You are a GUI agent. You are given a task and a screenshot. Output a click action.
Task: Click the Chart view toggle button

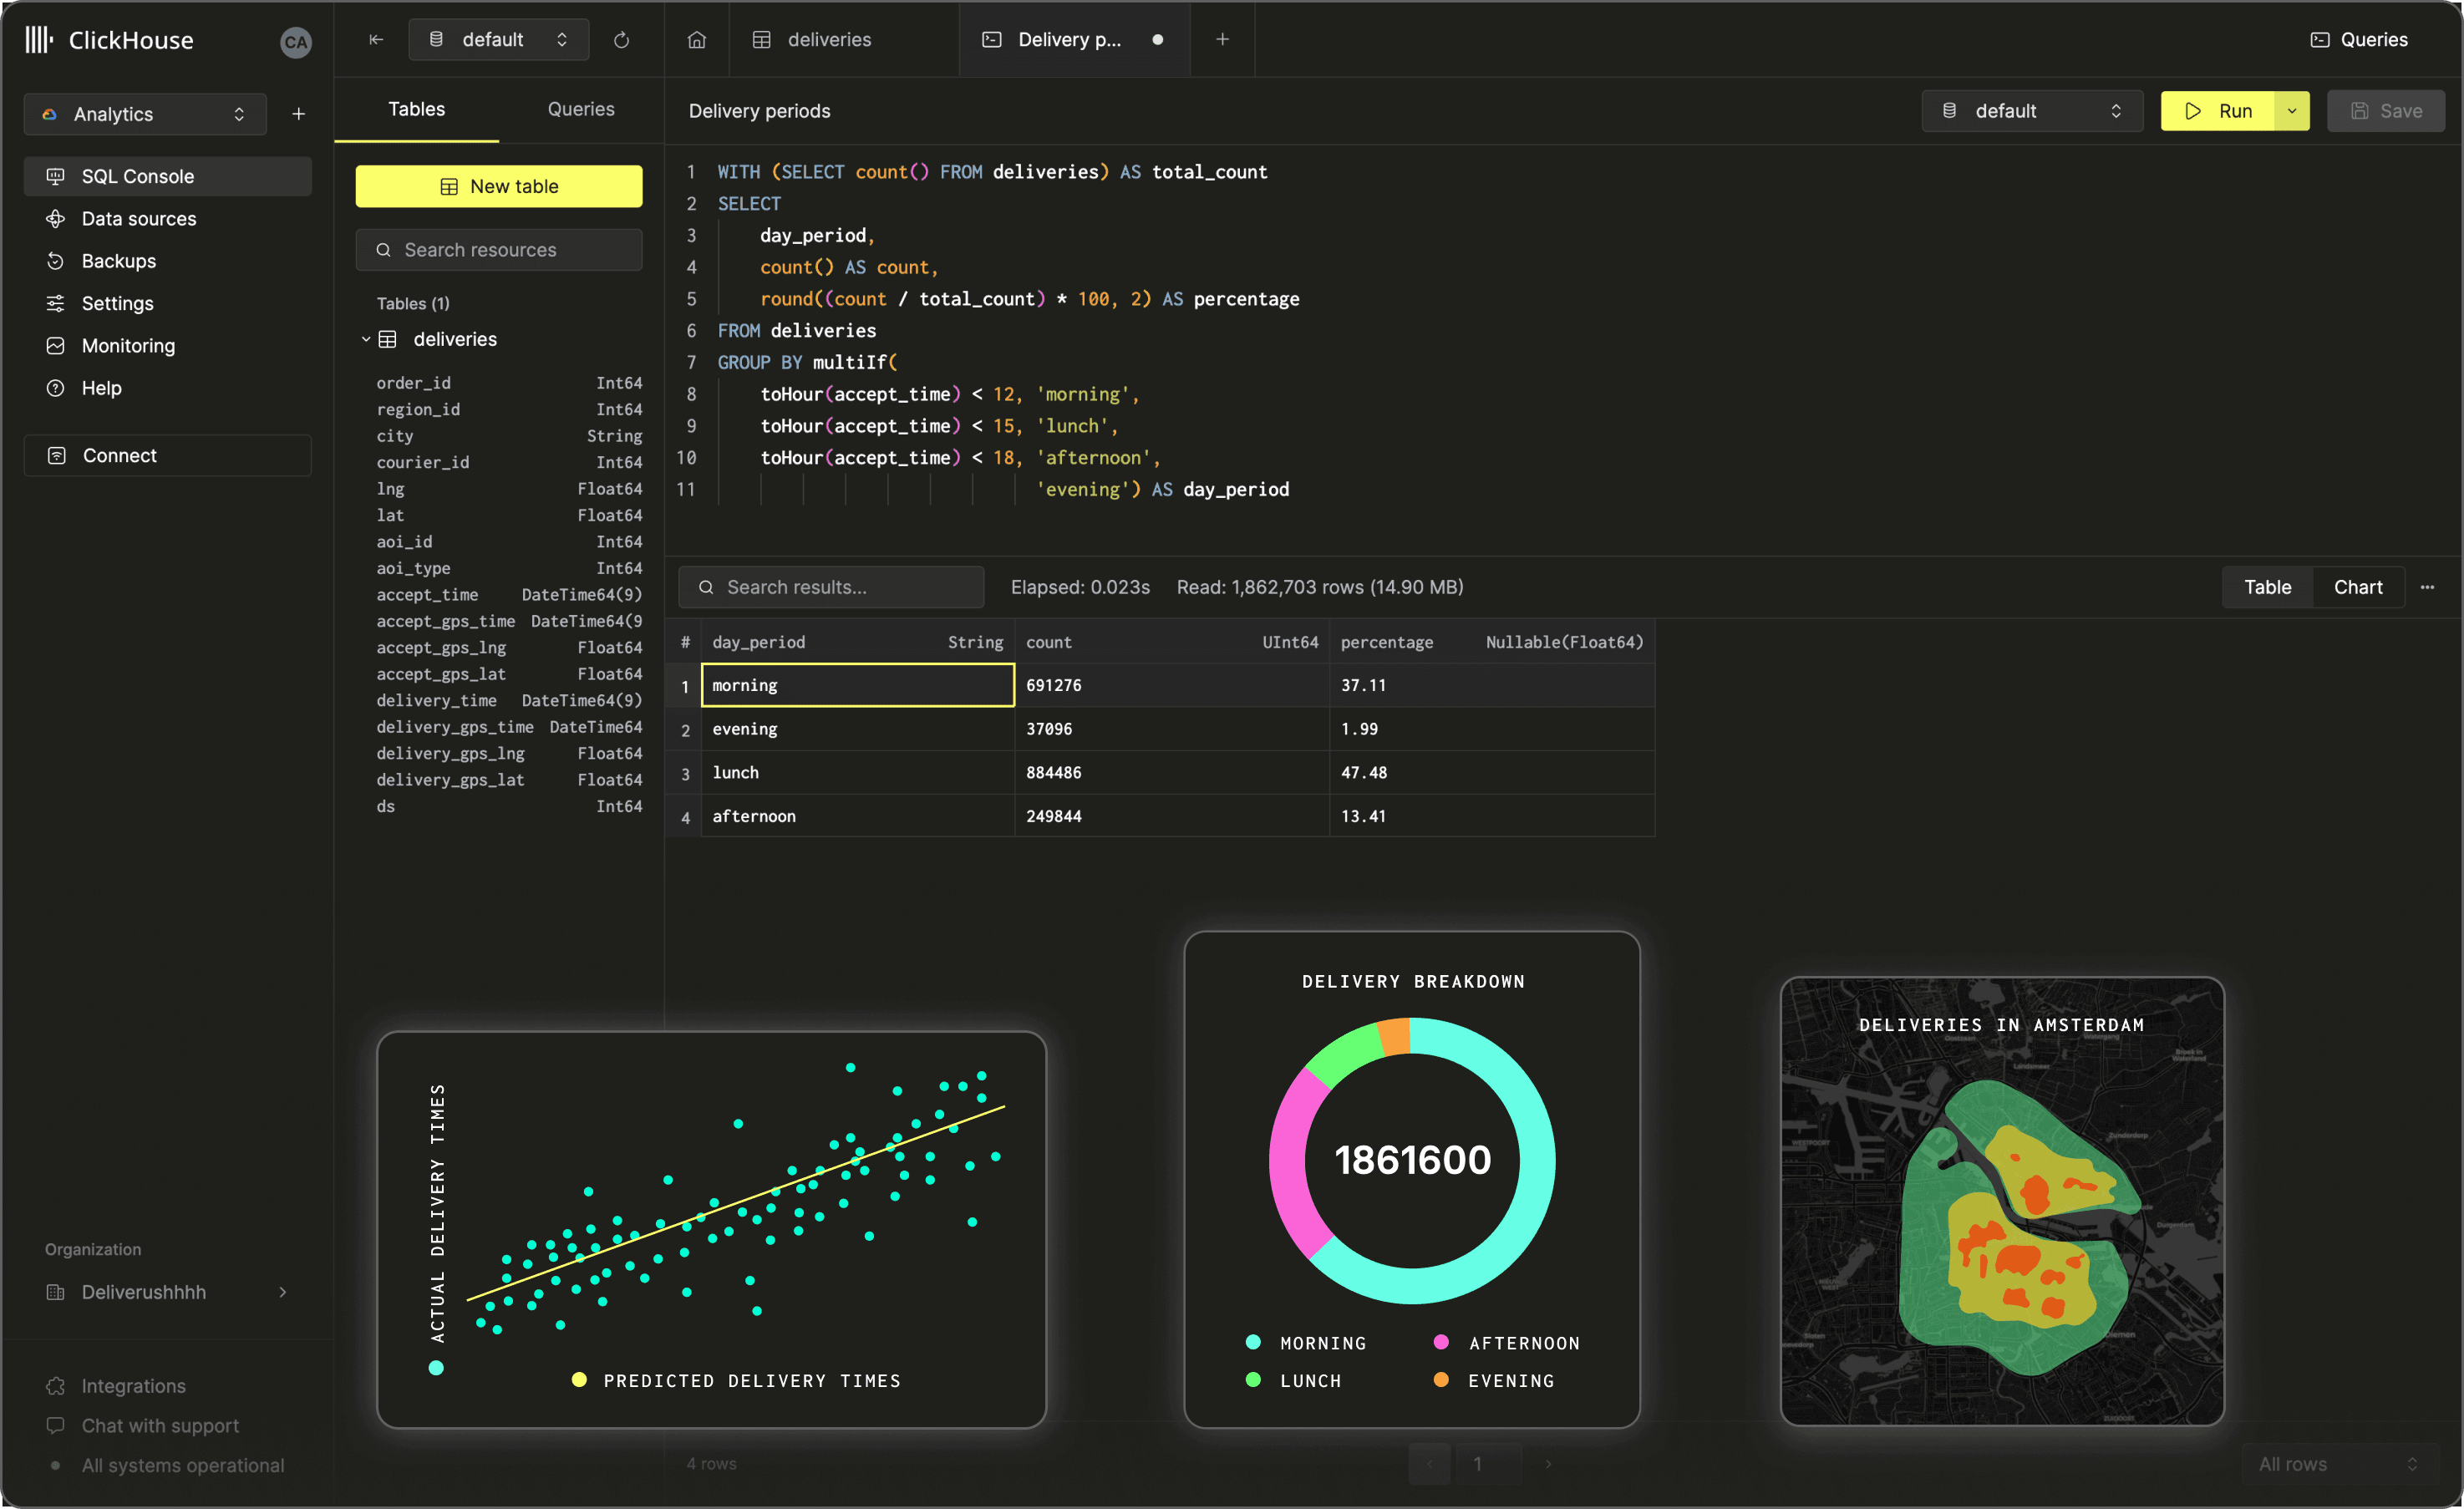coord(2359,587)
